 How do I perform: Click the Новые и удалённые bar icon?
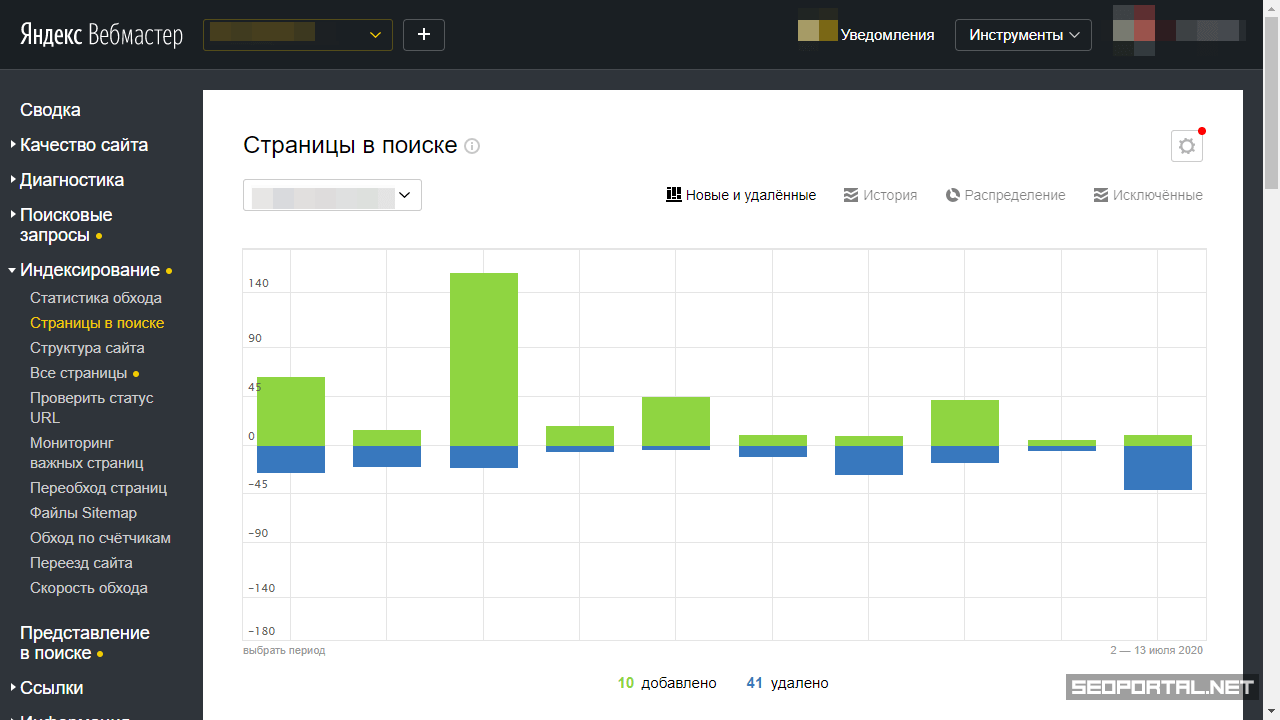[x=674, y=195]
